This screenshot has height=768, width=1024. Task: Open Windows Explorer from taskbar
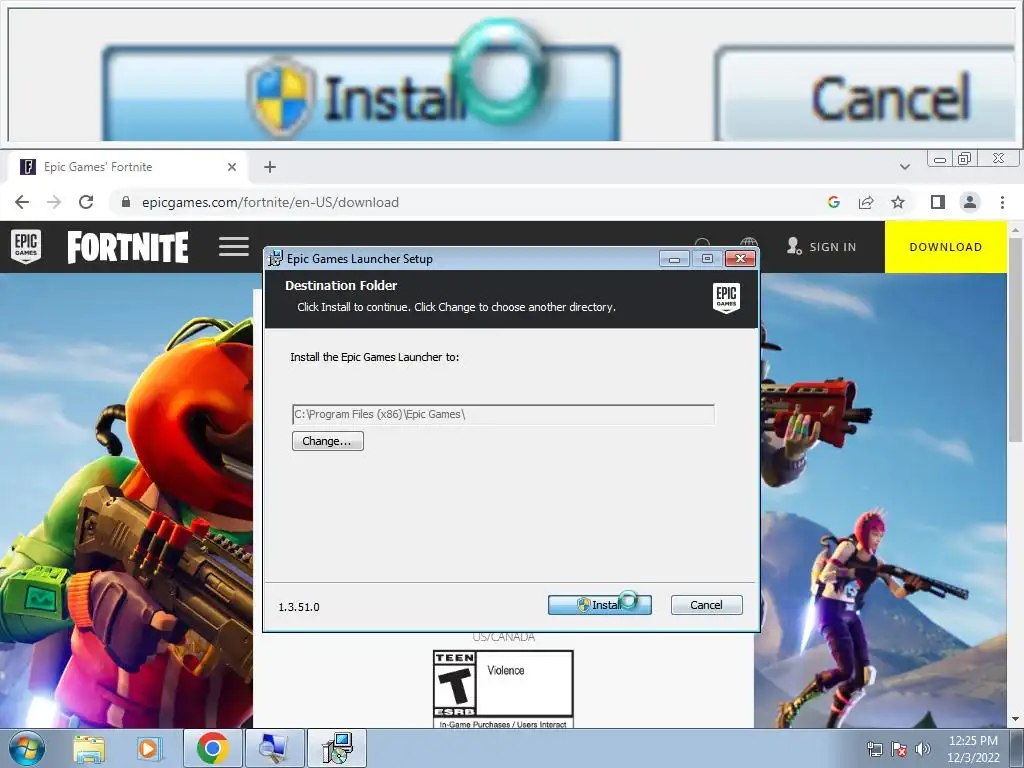[x=89, y=748]
